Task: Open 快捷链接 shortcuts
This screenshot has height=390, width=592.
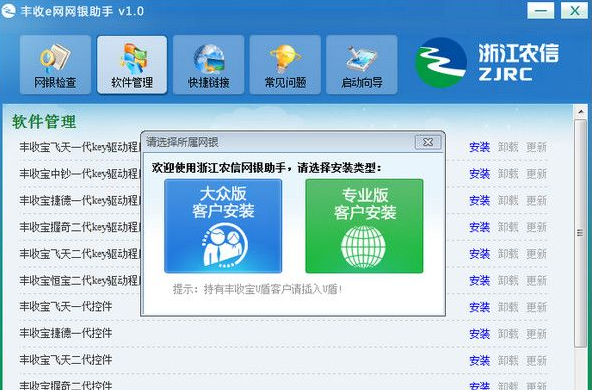Action: (x=208, y=65)
